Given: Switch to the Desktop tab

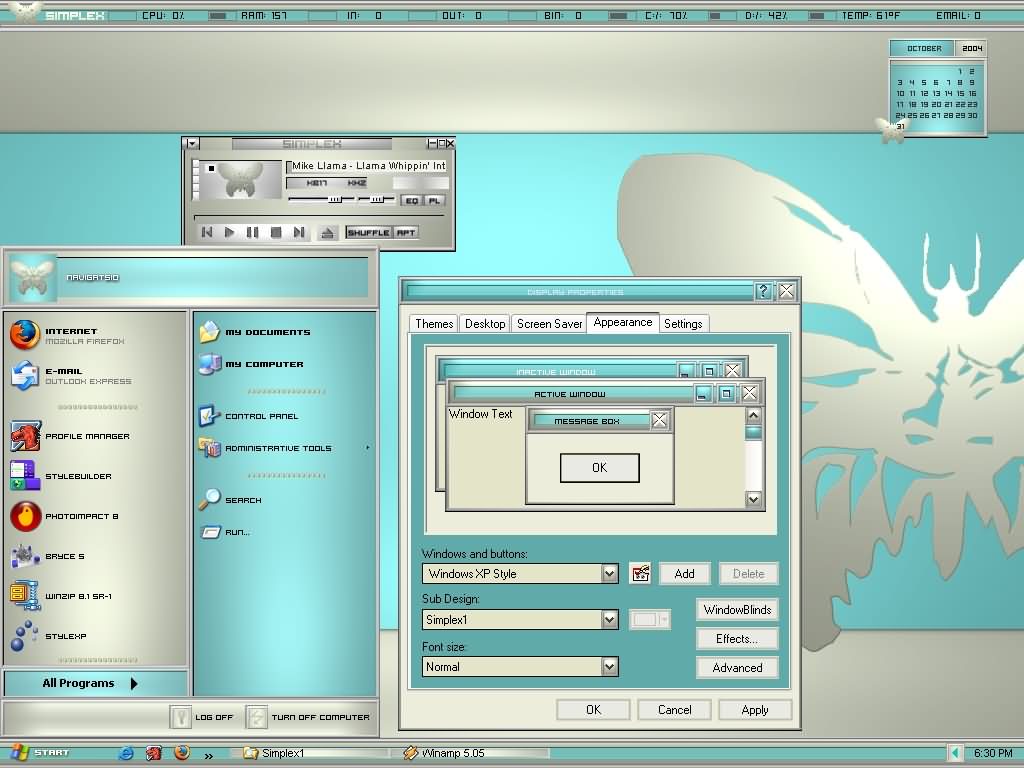Looking at the screenshot, I should click(x=485, y=324).
